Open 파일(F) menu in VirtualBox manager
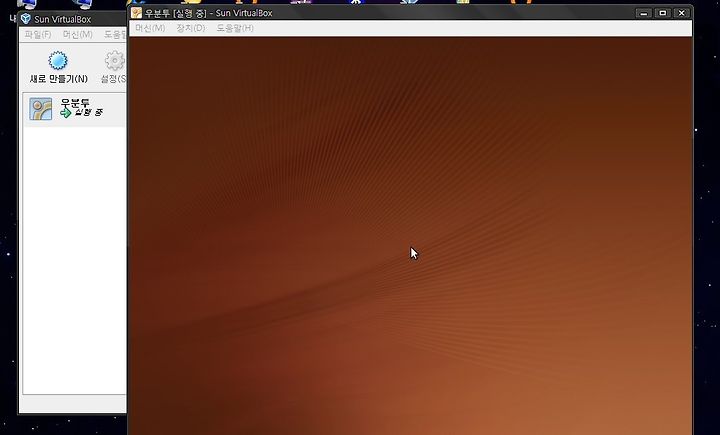Viewport: 720px width, 435px height. click(38, 34)
